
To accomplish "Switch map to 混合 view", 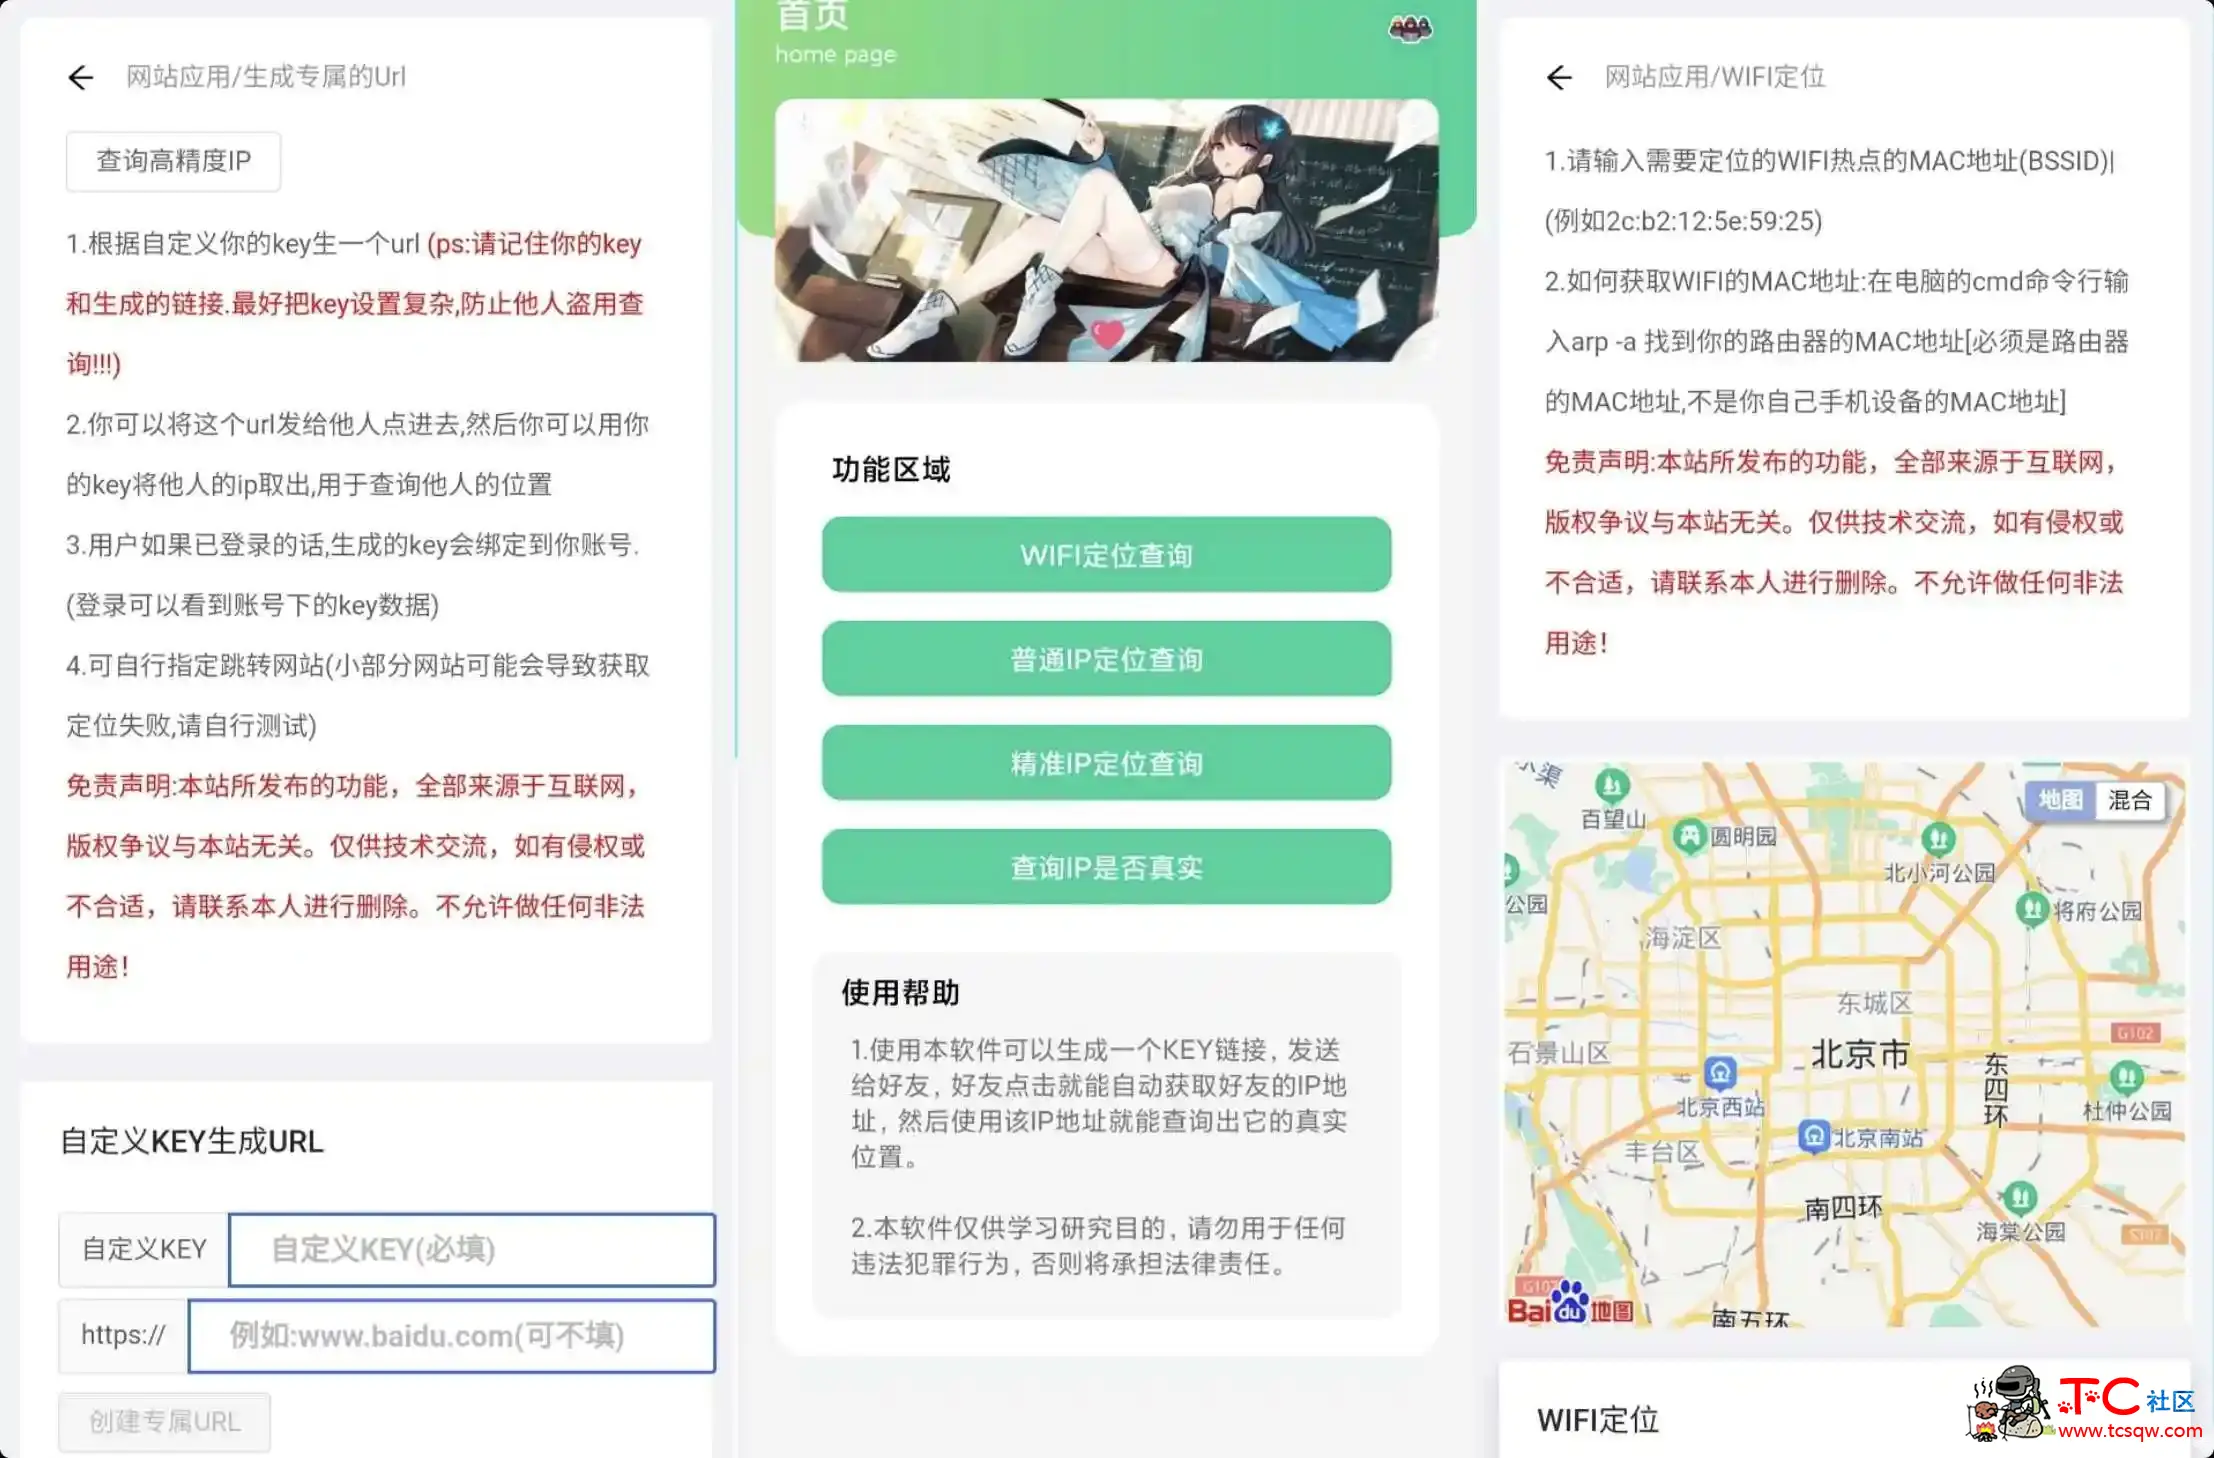I will pos(2129,800).
